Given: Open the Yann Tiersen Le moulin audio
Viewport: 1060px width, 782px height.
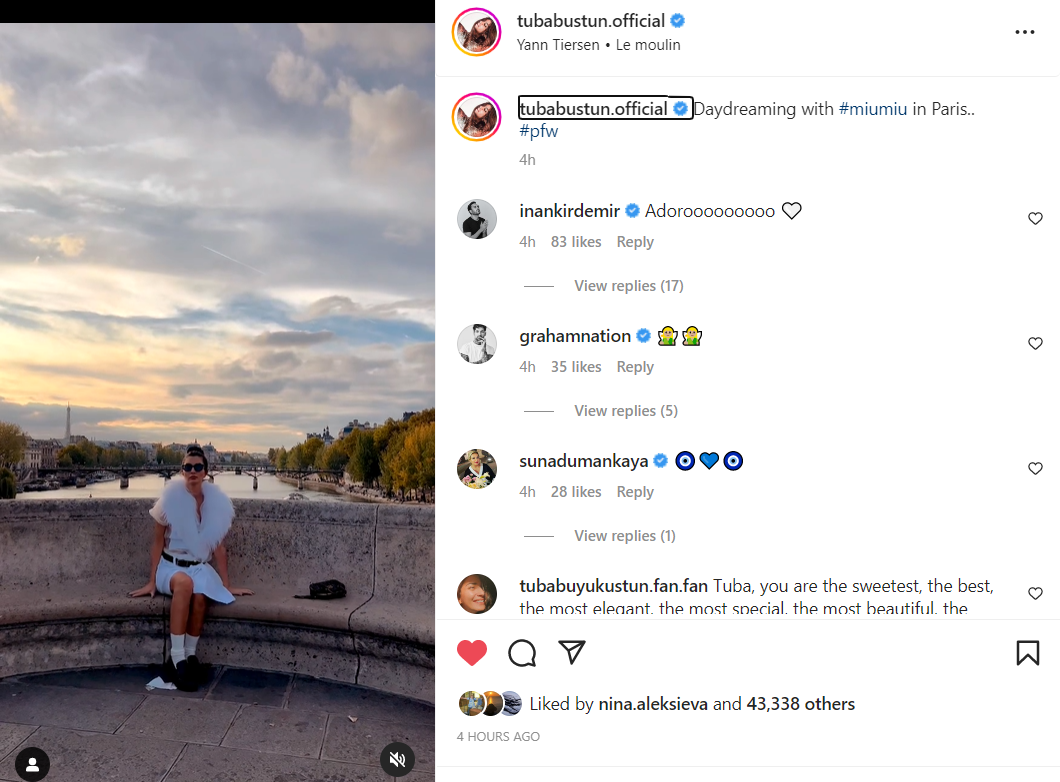Looking at the screenshot, I should pos(598,45).
